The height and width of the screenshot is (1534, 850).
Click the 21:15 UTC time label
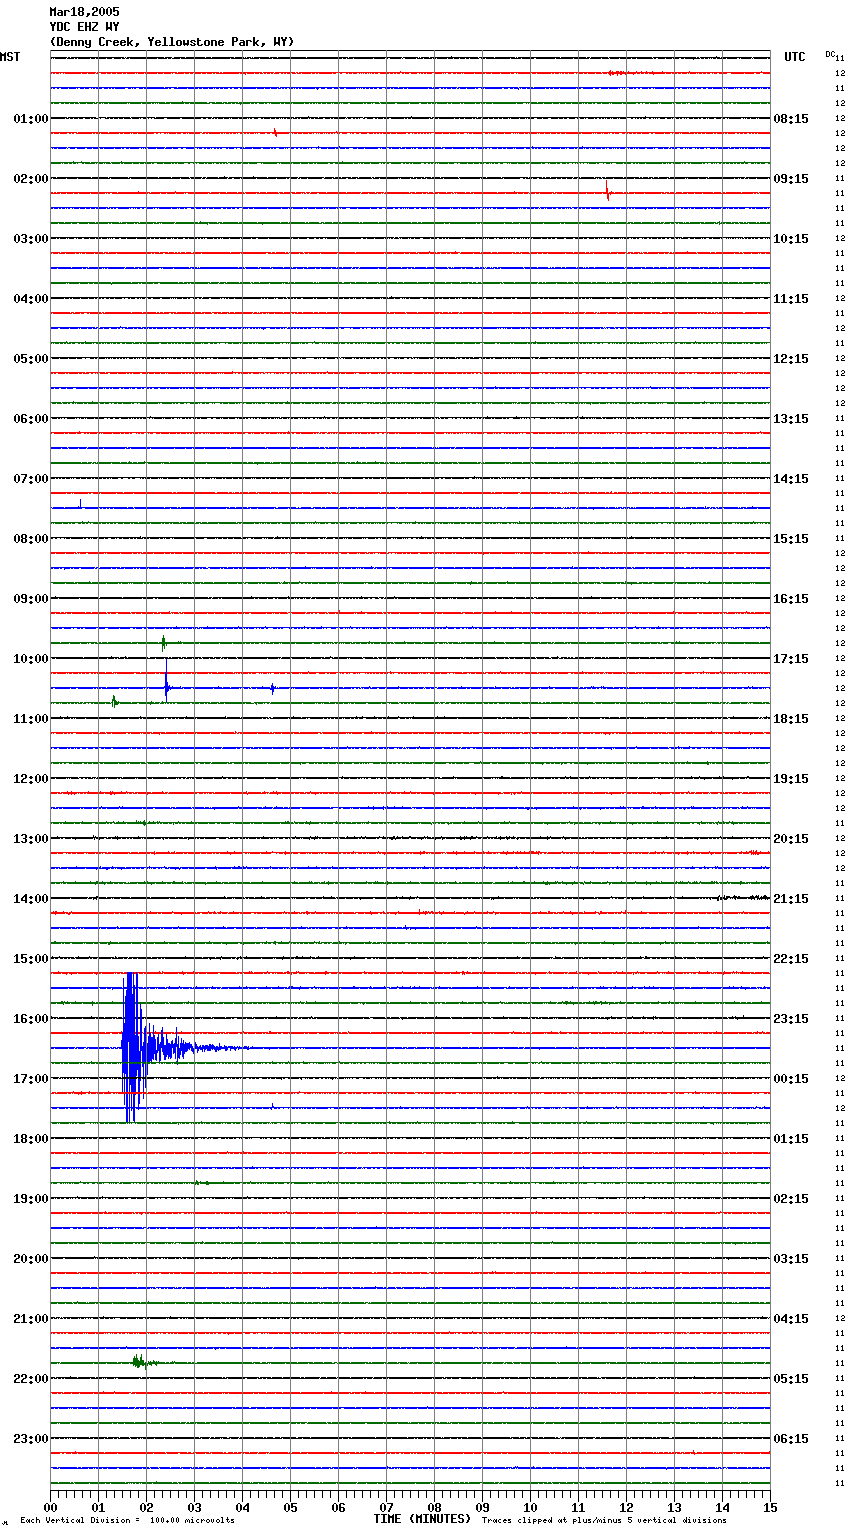791,899
